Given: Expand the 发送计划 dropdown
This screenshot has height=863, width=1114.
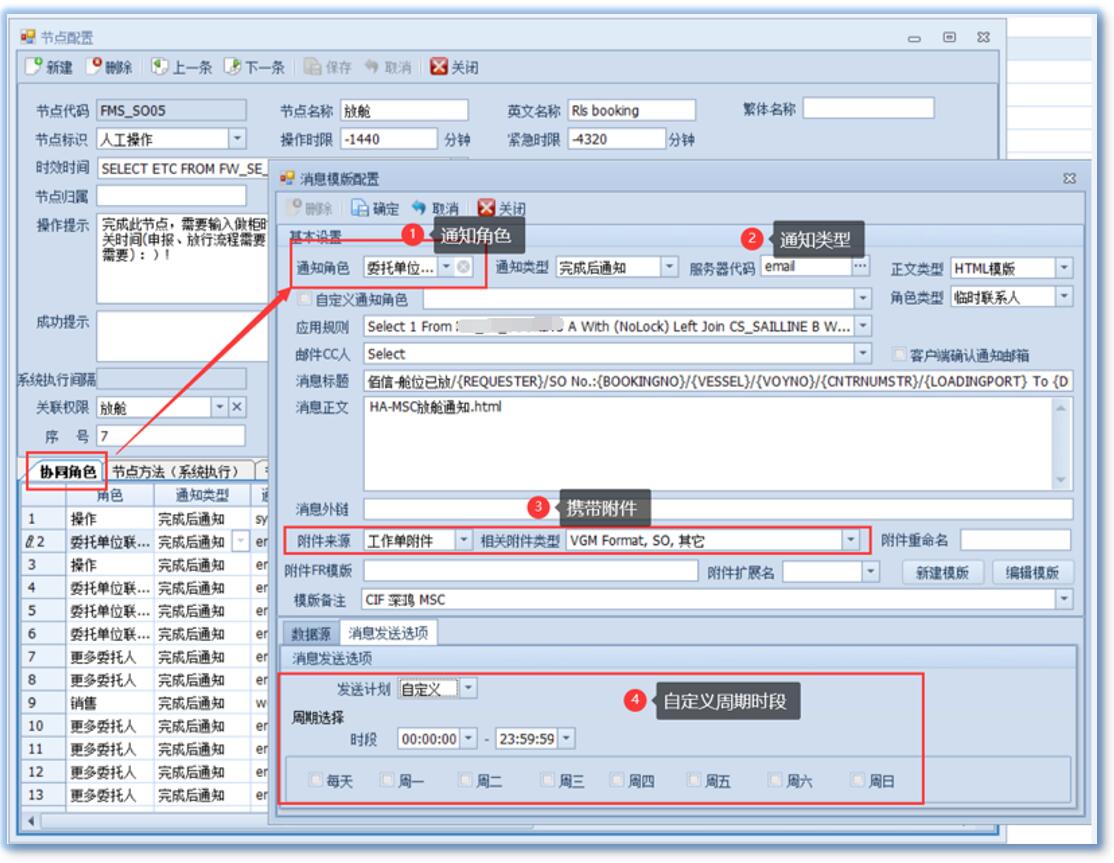Looking at the screenshot, I should tap(469, 689).
